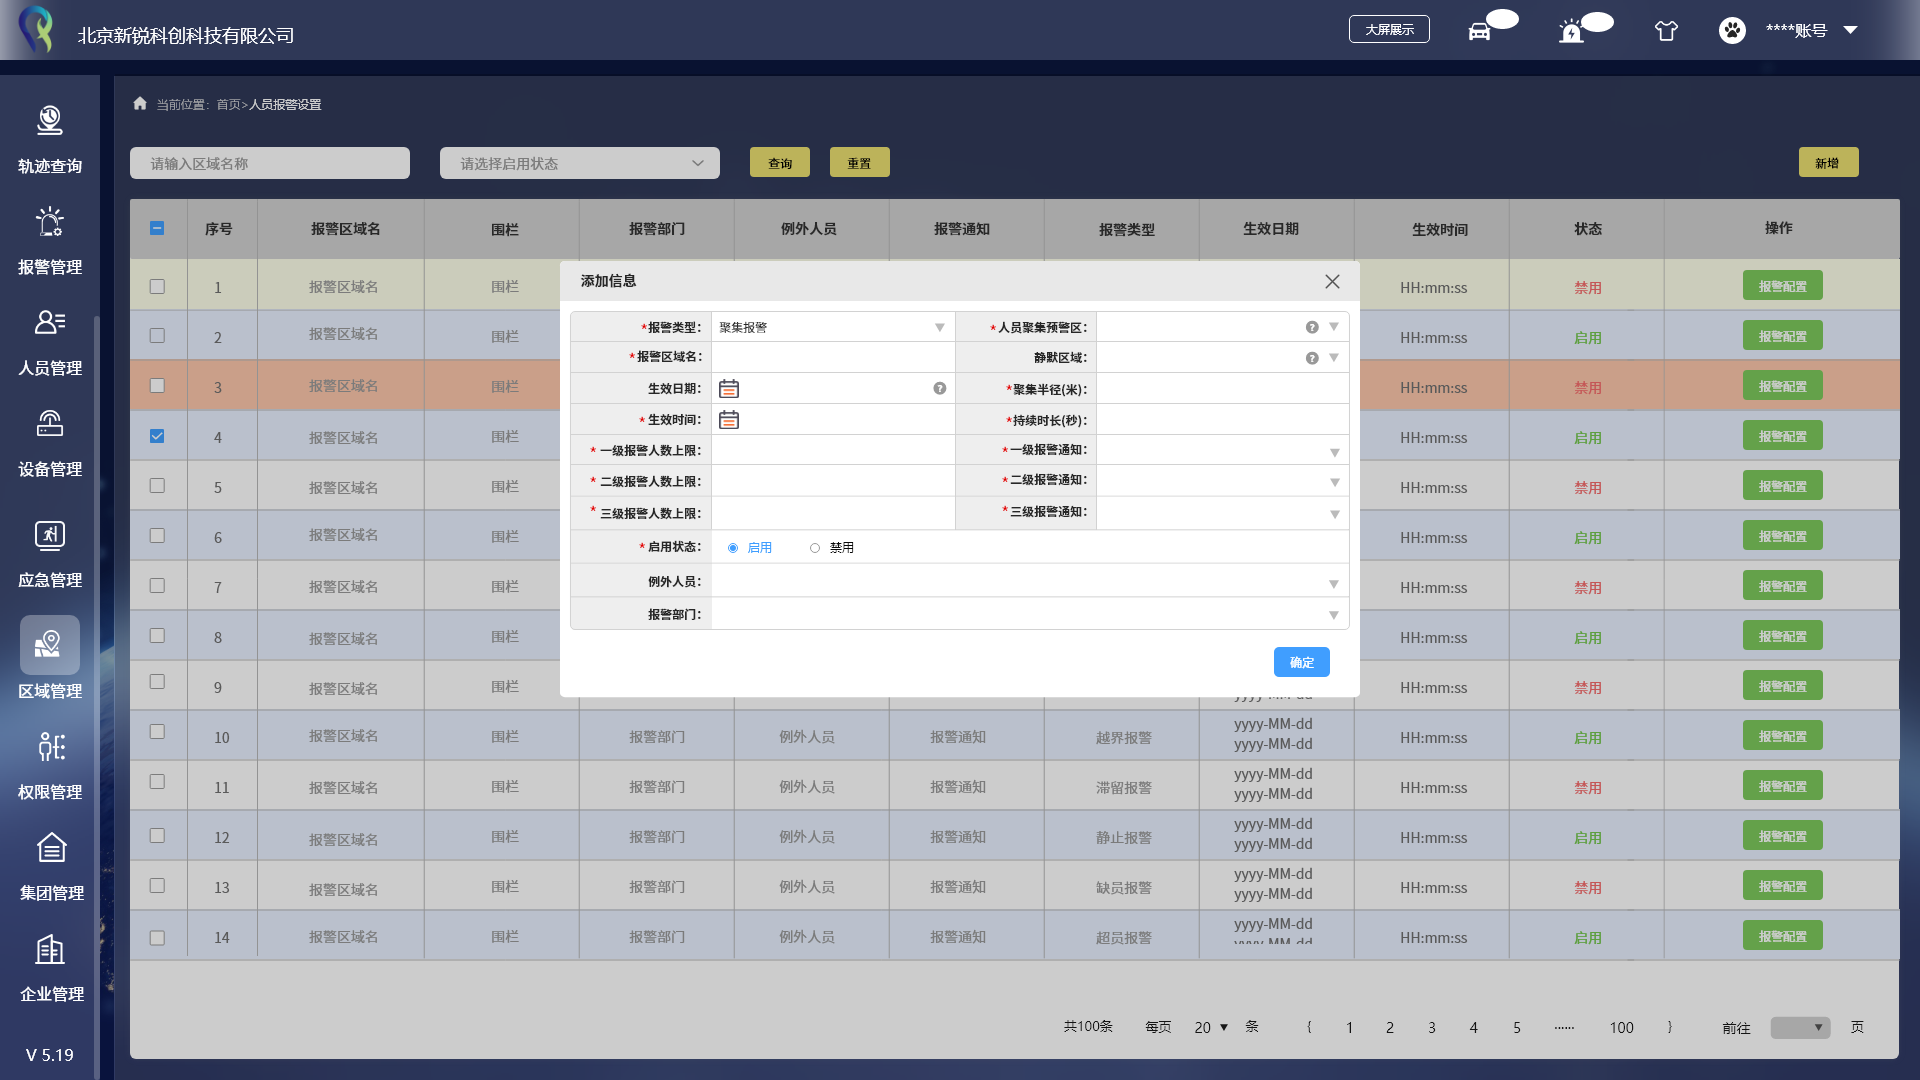Select the 启用 radio button
This screenshot has width=1920, height=1080.
[x=733, y=548]
